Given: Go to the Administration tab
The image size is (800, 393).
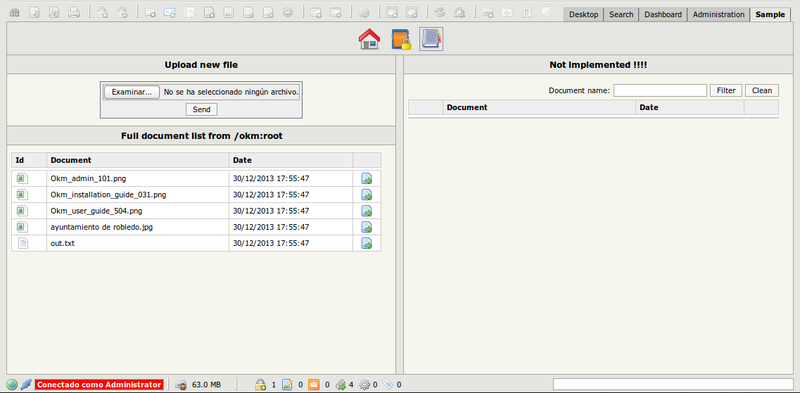Looking at the screenshot, I should tap(718, 15).
